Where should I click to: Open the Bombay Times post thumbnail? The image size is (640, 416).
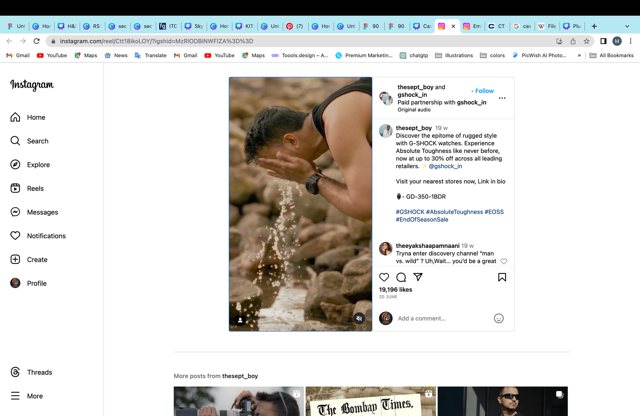371,401
